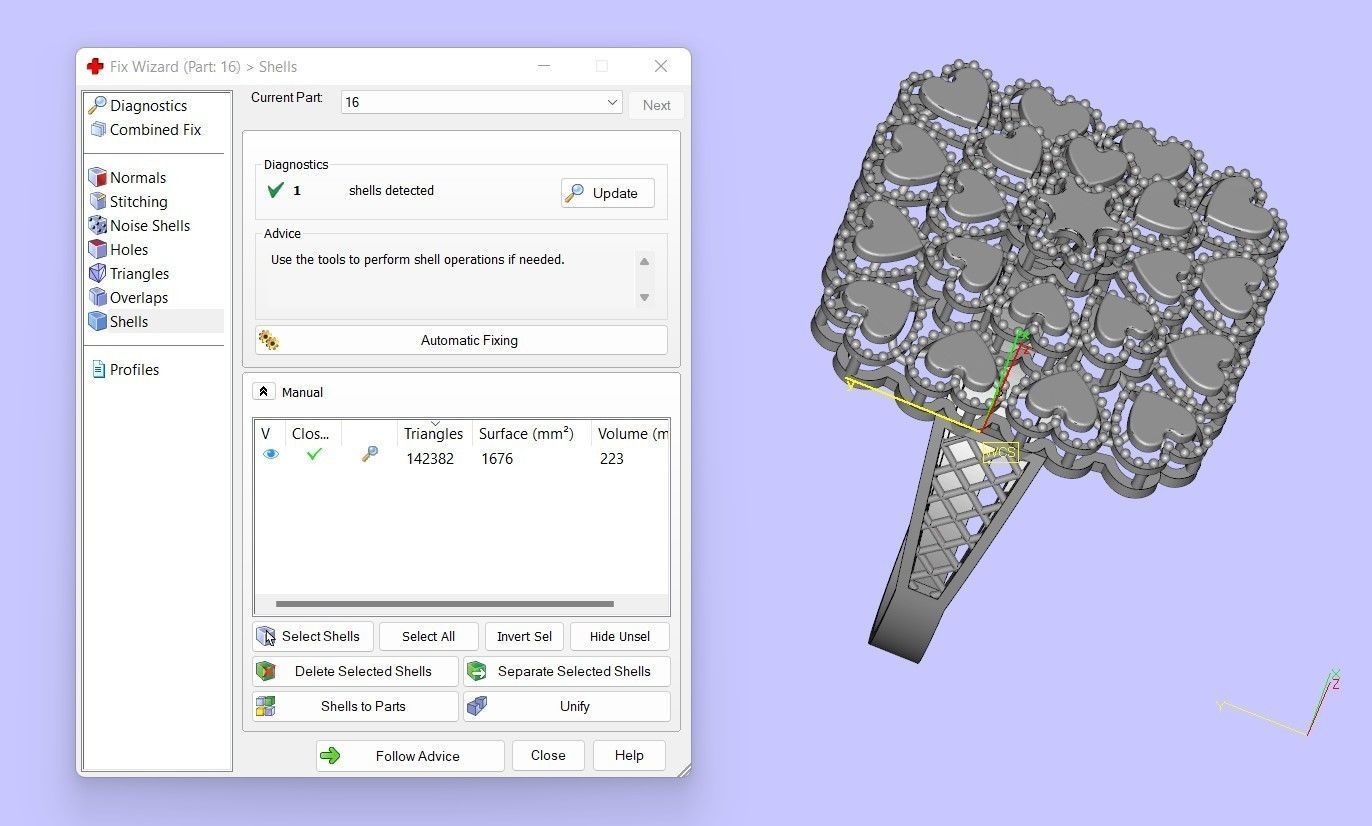Click the Shells to Parts button
Screen dimensions: 1372x826
(x=355, y=706)
